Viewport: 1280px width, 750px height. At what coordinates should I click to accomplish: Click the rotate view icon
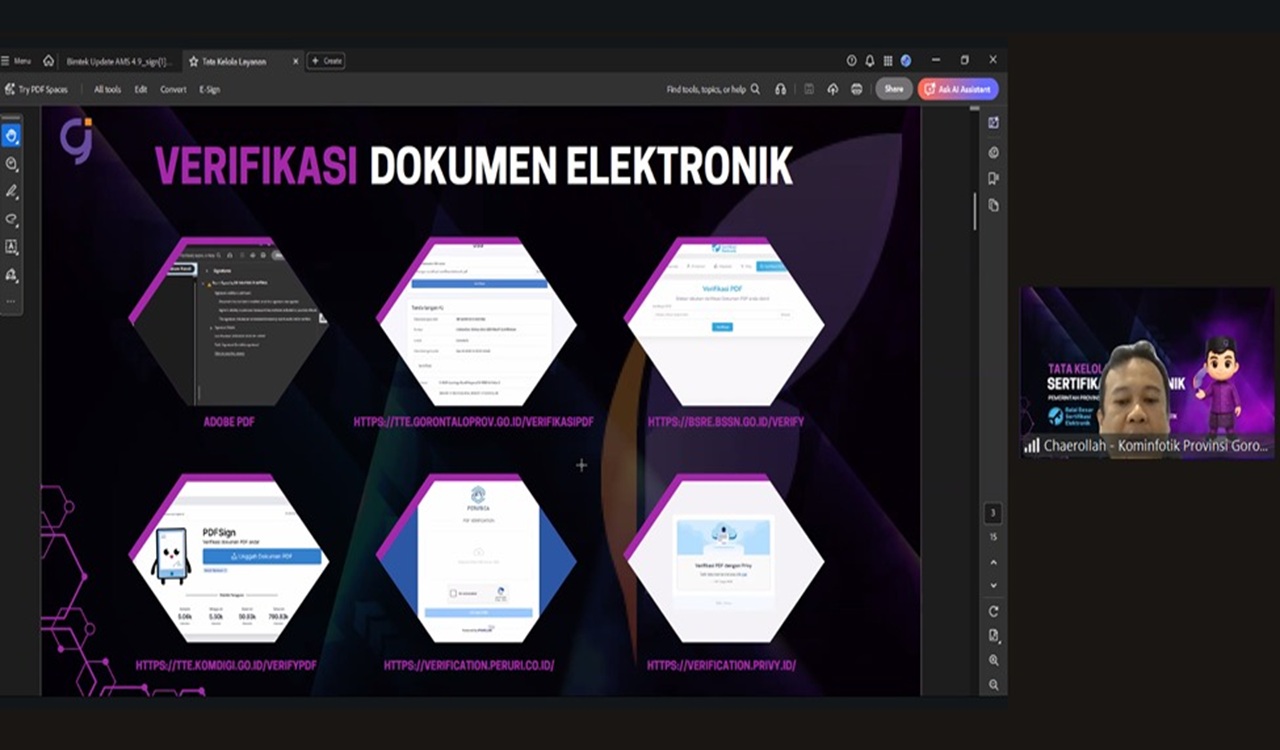point(993,611)
